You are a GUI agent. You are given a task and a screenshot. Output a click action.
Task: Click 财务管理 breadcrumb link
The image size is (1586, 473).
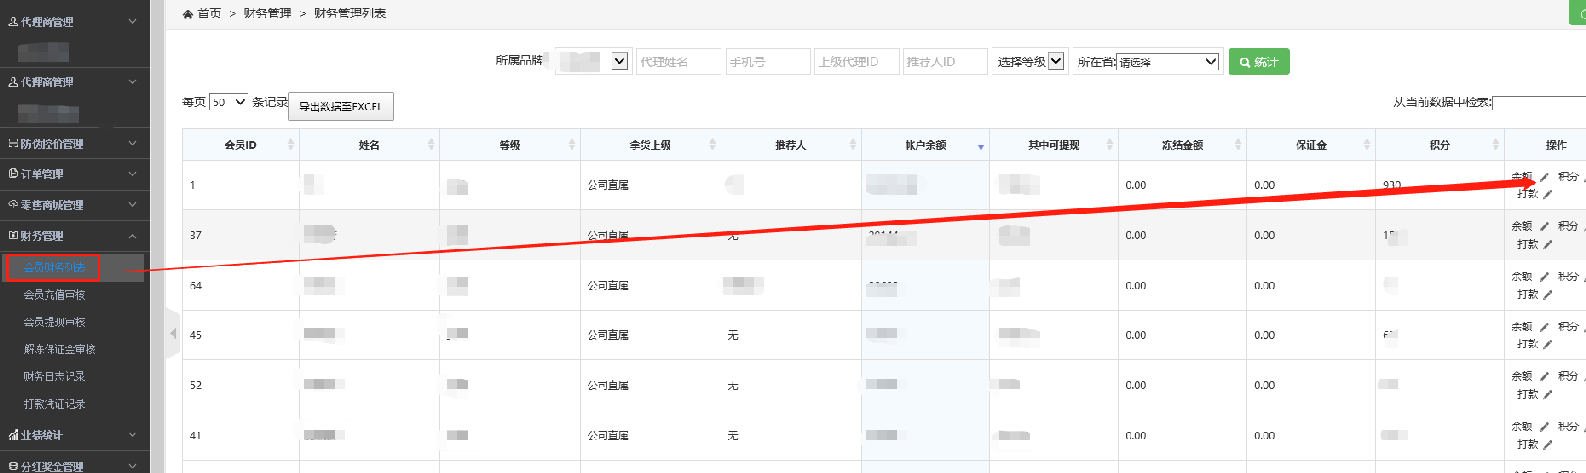click(x=267, y=13)
